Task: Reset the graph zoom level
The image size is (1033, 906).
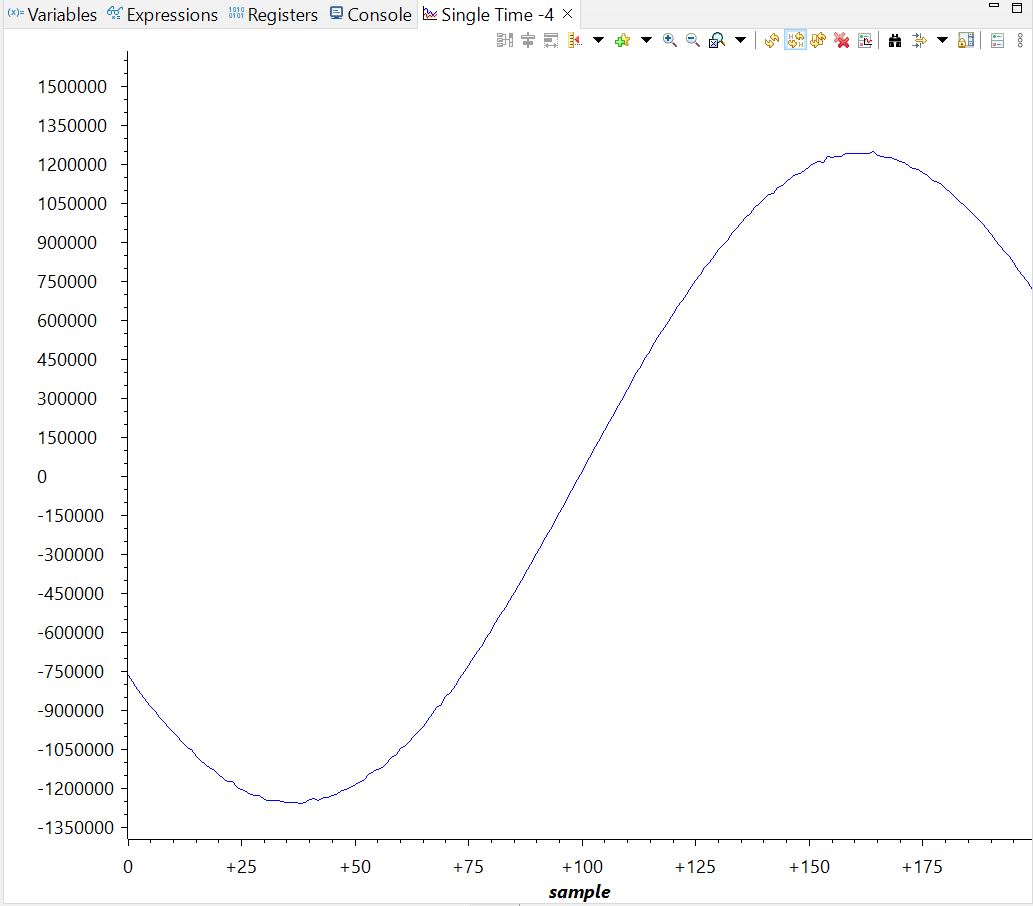Action: point(717,40)
